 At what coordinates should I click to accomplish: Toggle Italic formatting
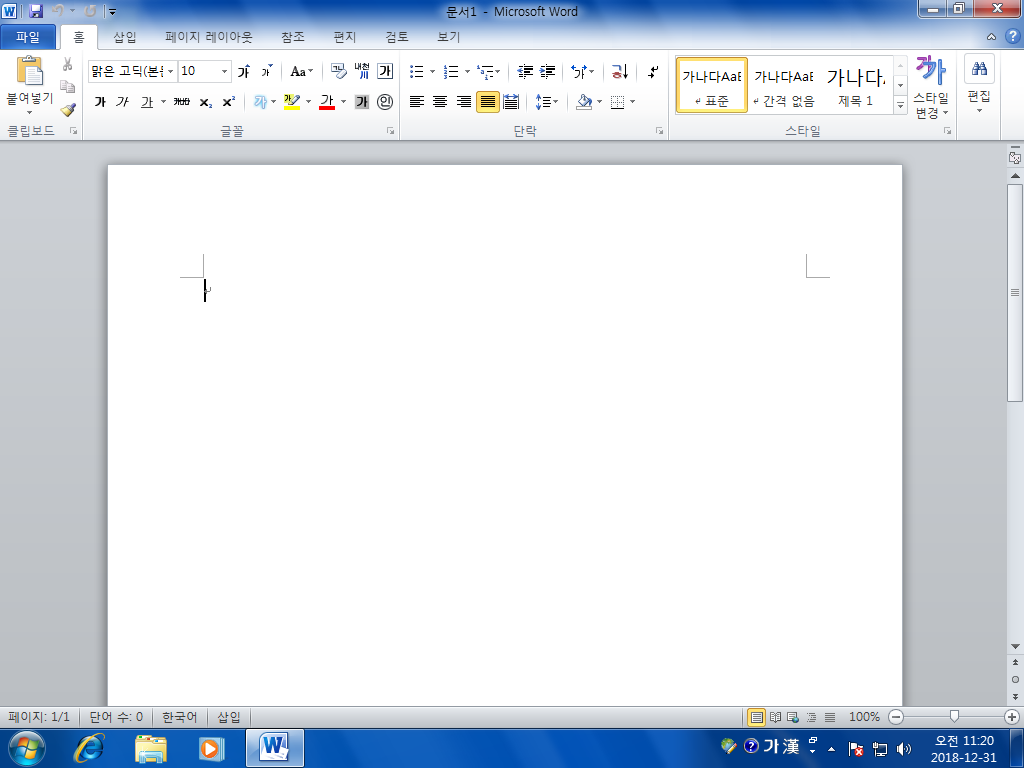point(123,102)
